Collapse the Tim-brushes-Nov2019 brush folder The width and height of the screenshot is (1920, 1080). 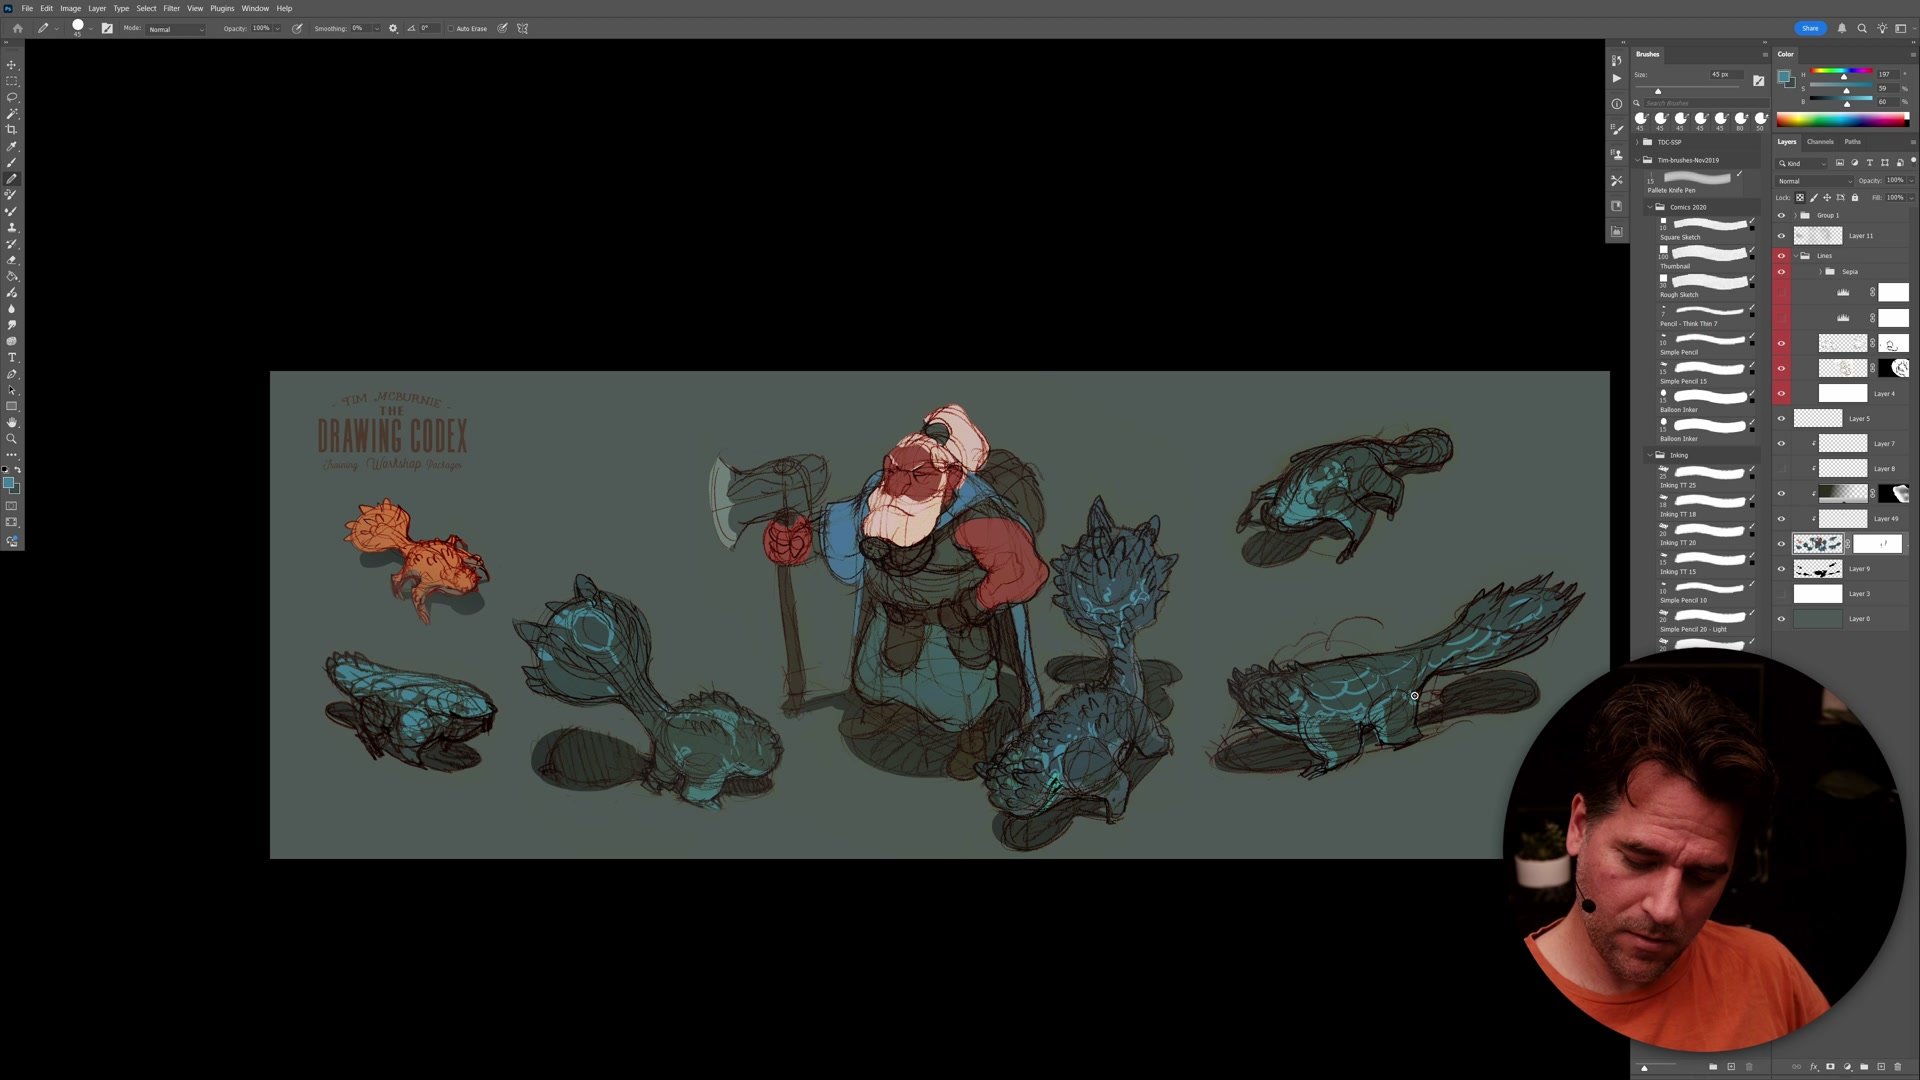pyautogui.click(x=1637, y=160)
